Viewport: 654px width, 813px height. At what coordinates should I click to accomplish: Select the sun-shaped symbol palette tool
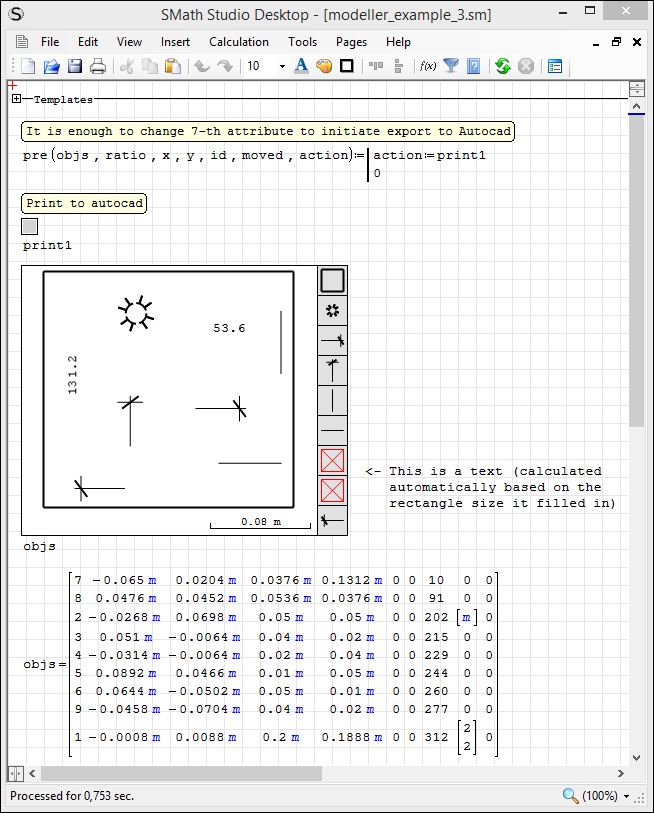point(332,311)
